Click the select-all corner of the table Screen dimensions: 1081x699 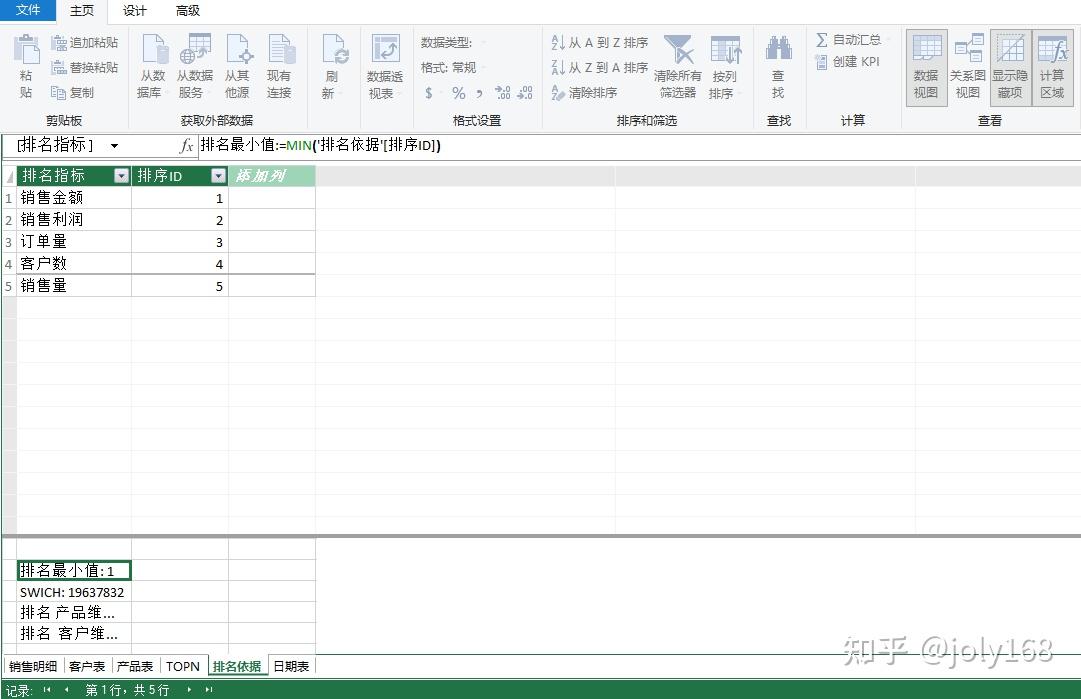(x=9, y=176)
